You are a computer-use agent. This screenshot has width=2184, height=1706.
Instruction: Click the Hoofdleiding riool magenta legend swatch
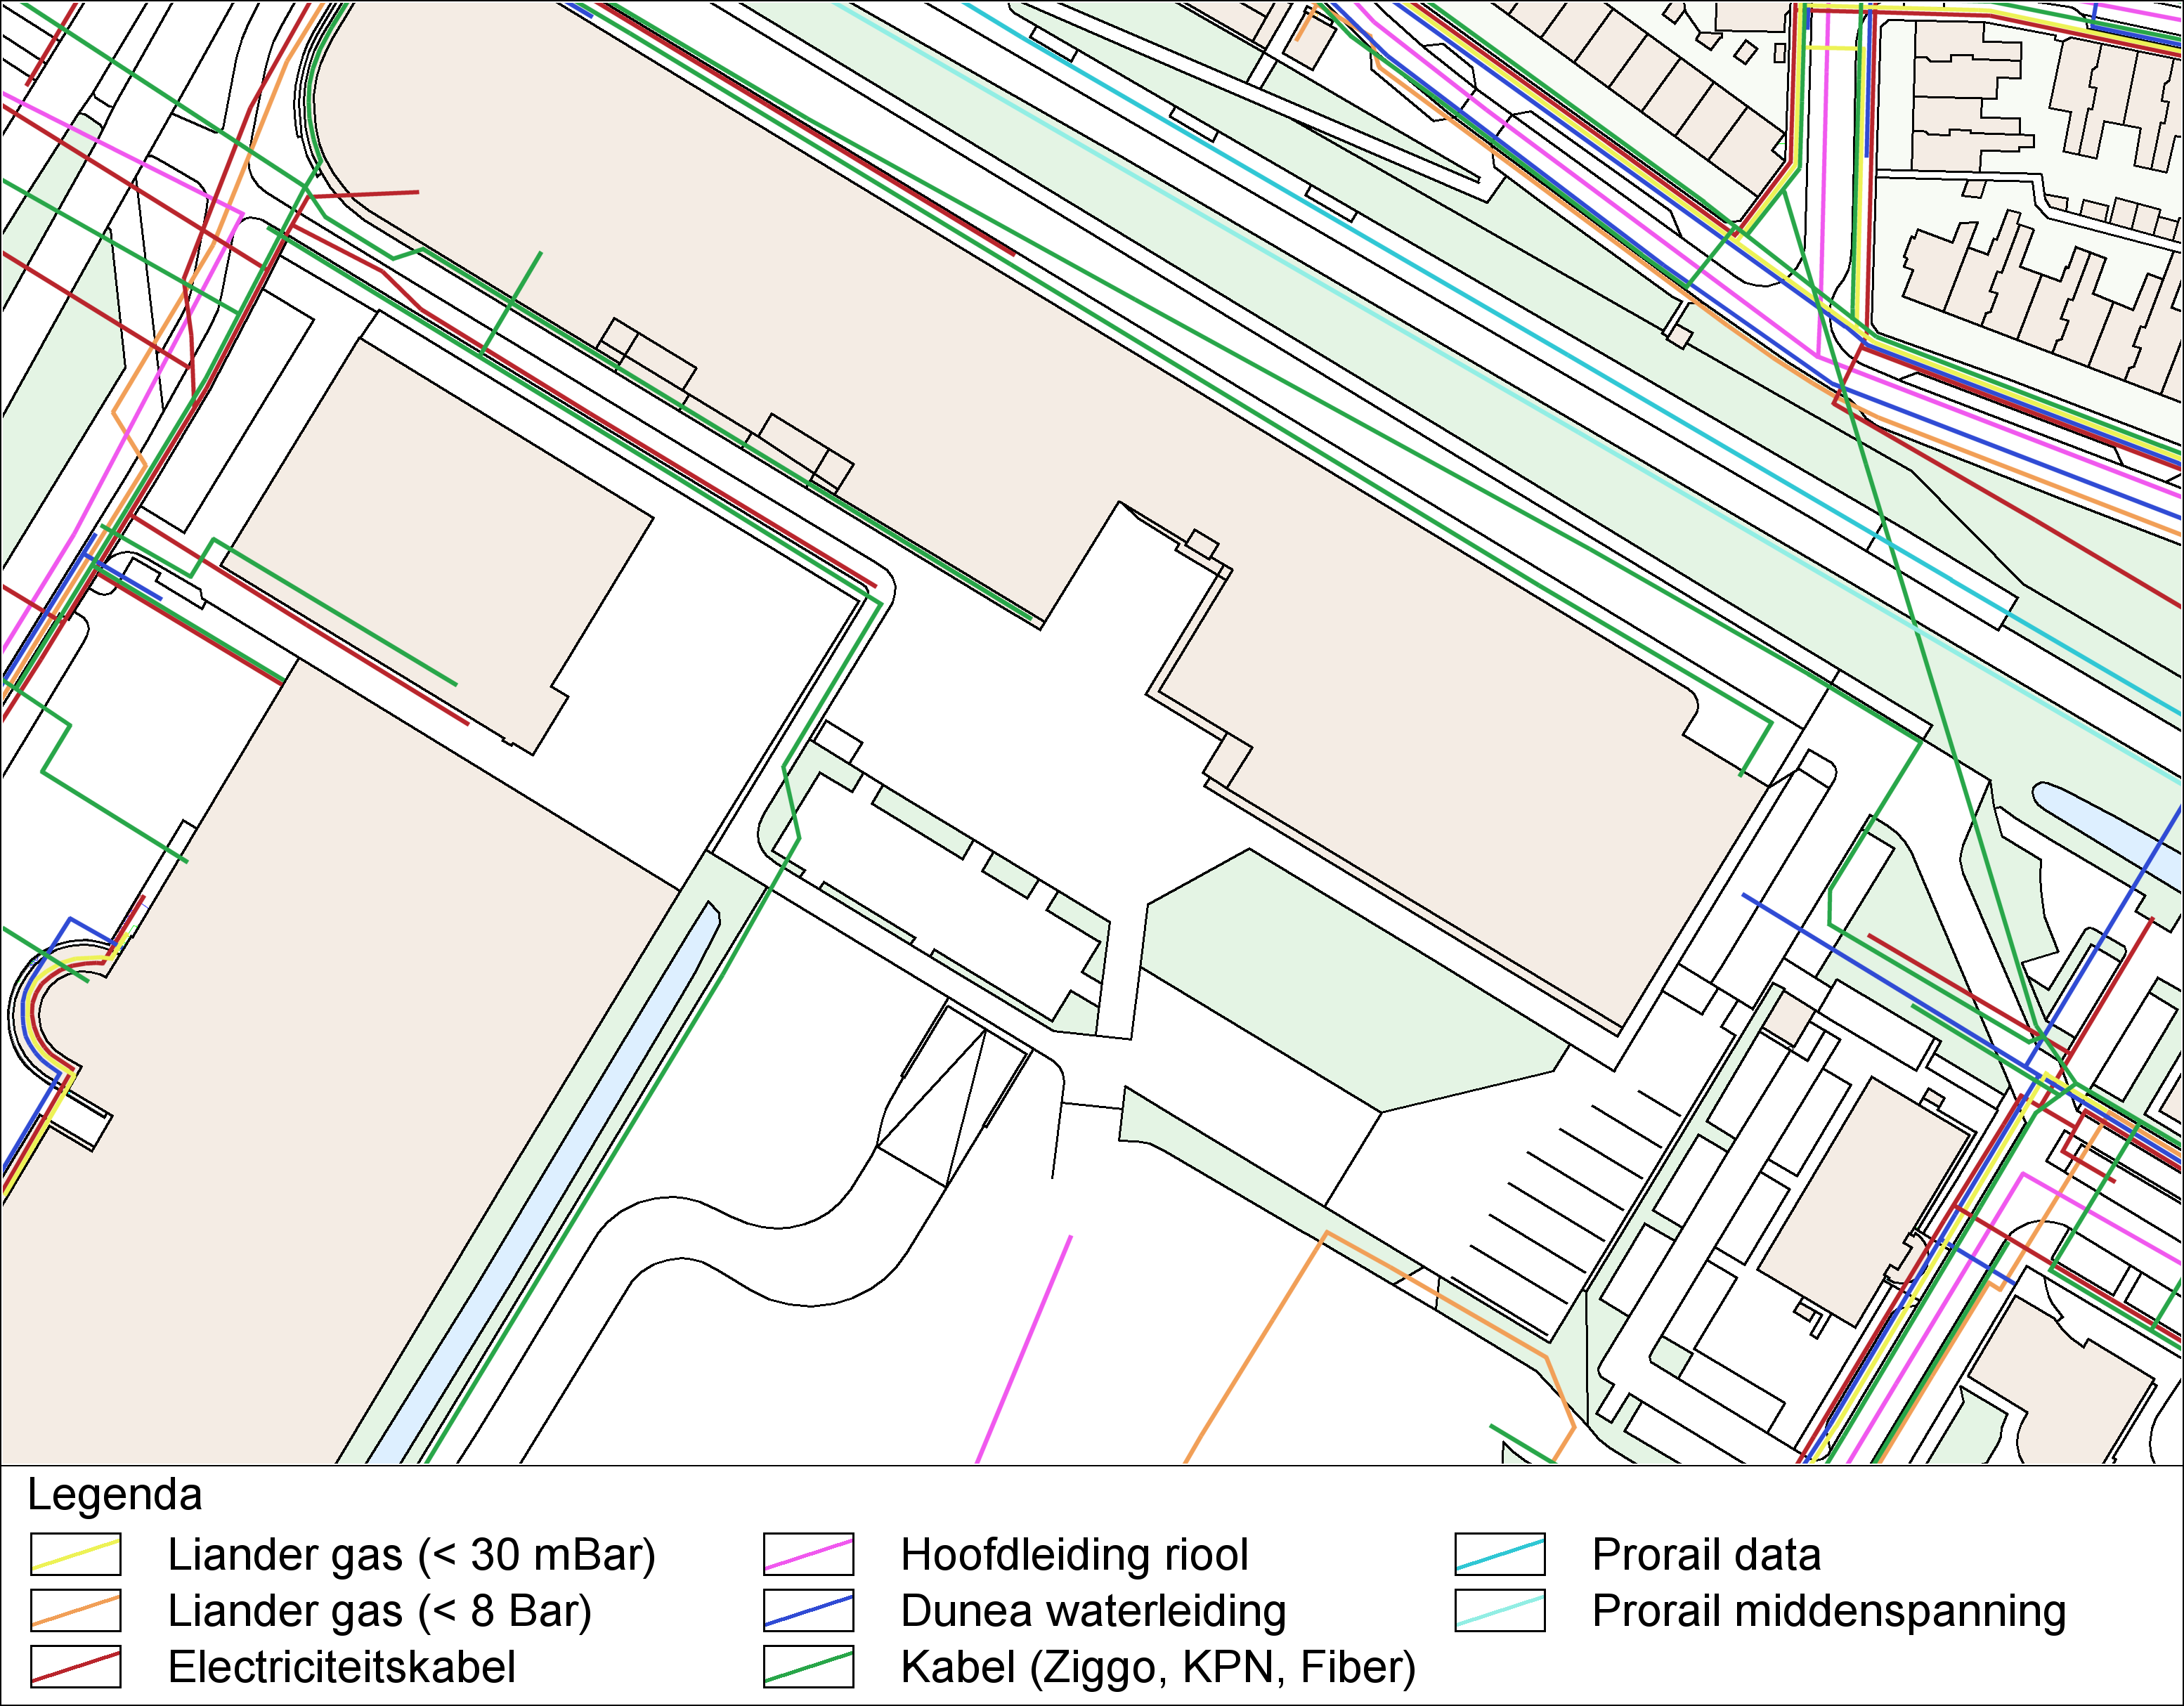809,1554
